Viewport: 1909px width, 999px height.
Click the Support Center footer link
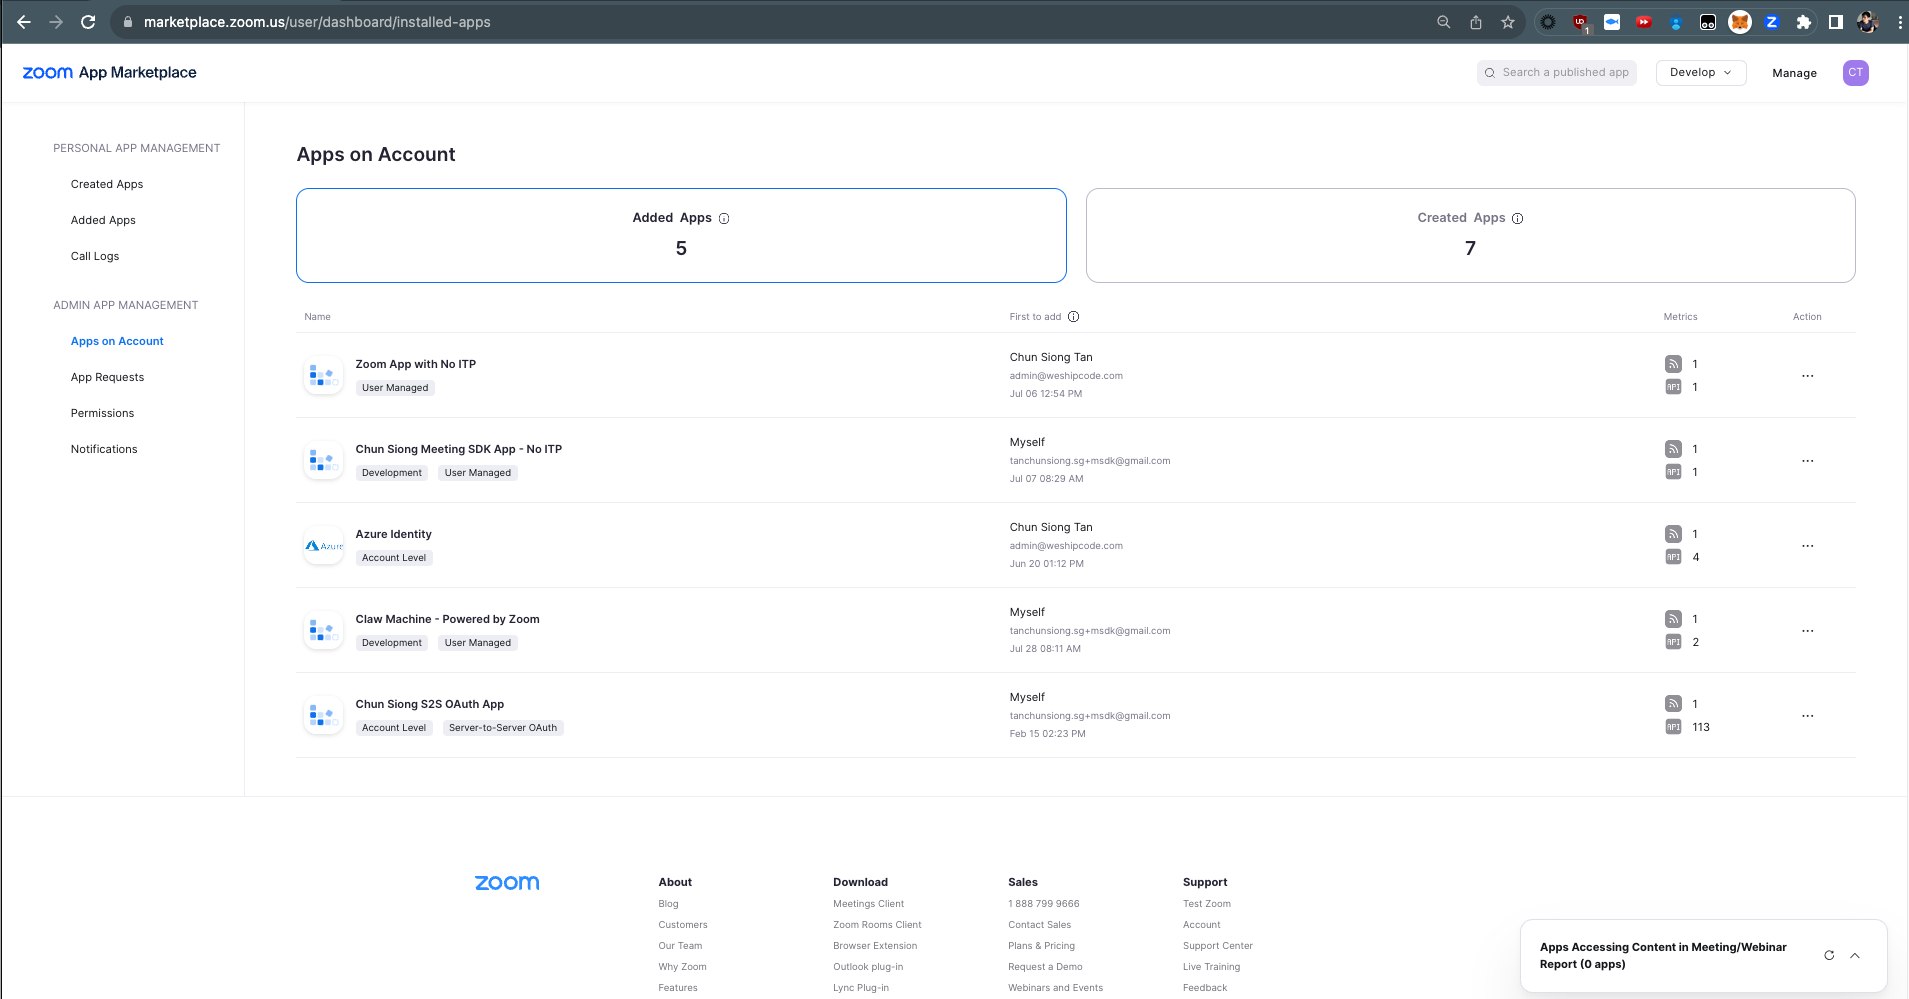click(1217, 946)
